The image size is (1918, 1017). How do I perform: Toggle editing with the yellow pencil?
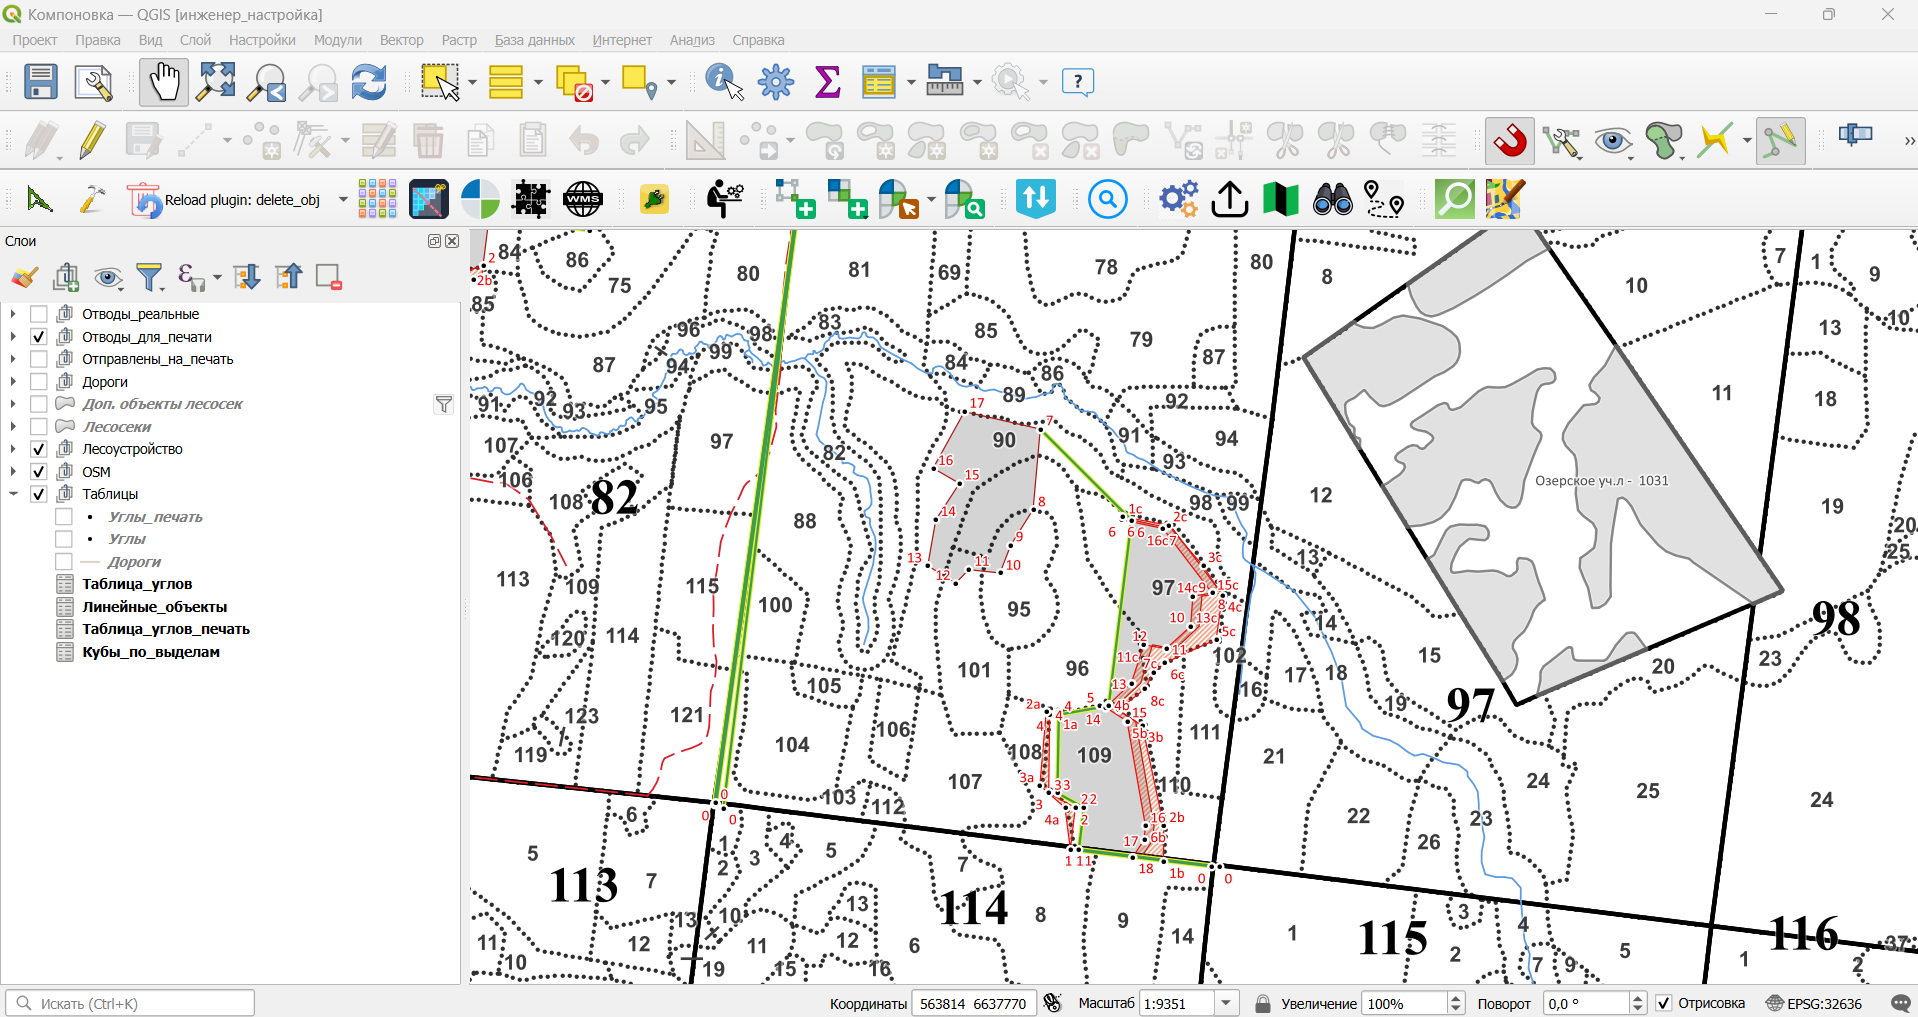tap(91, 141)
